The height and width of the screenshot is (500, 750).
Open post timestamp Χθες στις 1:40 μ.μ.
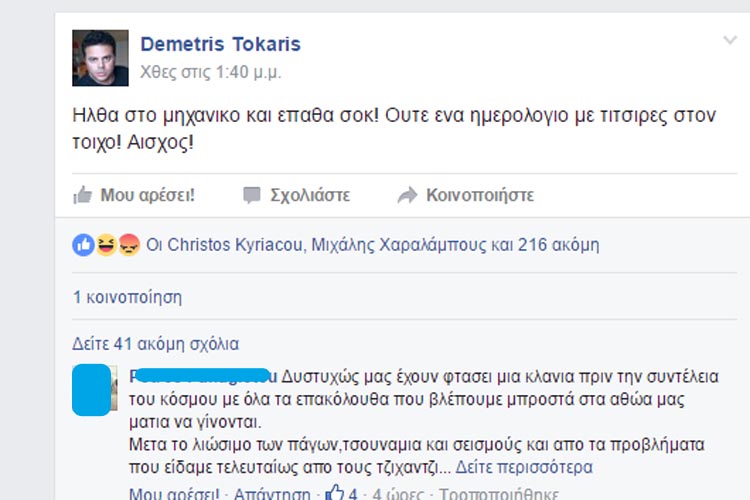click(x=210, y=72)
